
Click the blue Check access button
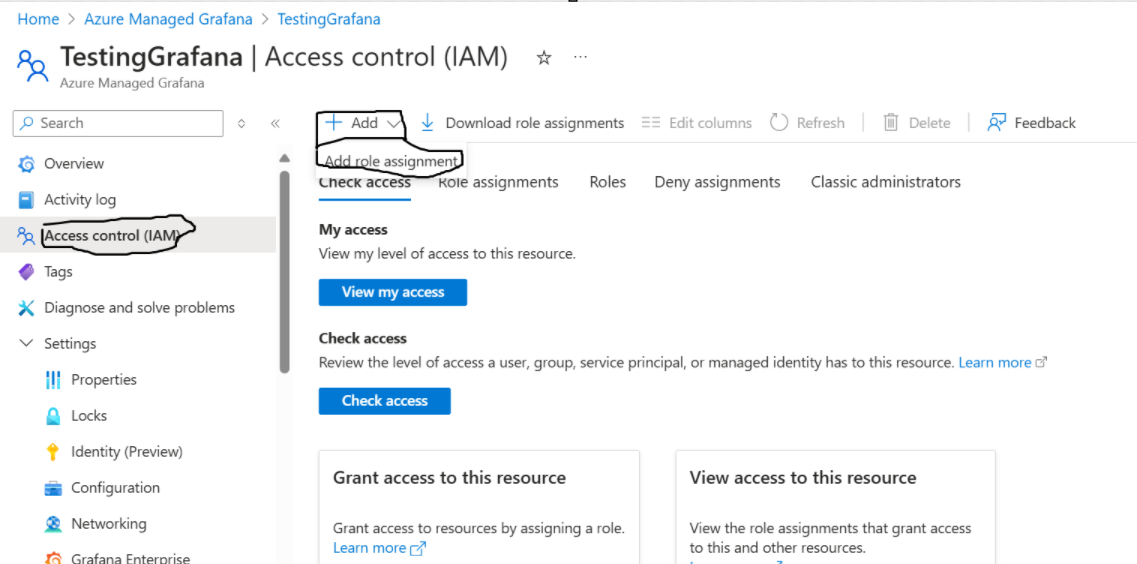pos(384,401)
